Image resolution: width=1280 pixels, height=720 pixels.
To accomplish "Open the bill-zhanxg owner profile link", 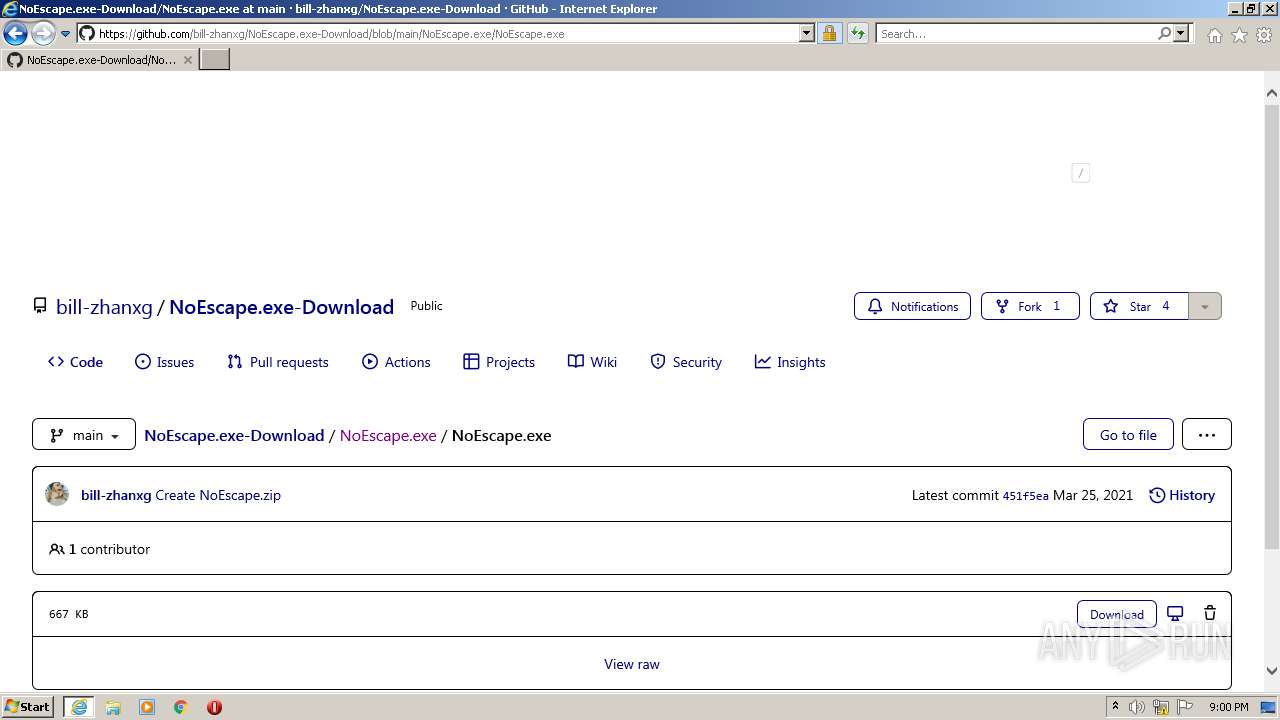I will click(x=104, y=307).
